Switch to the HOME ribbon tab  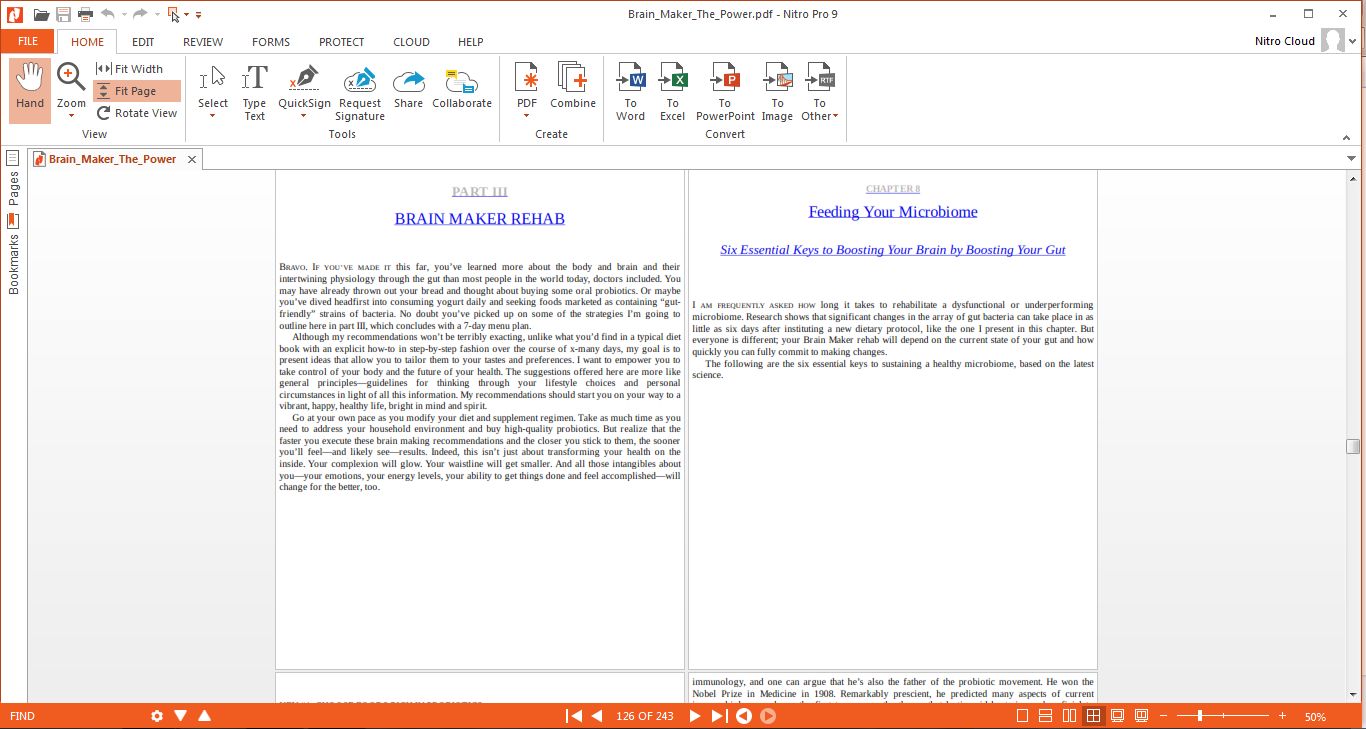pyautogui.click(x=87, y=42)
